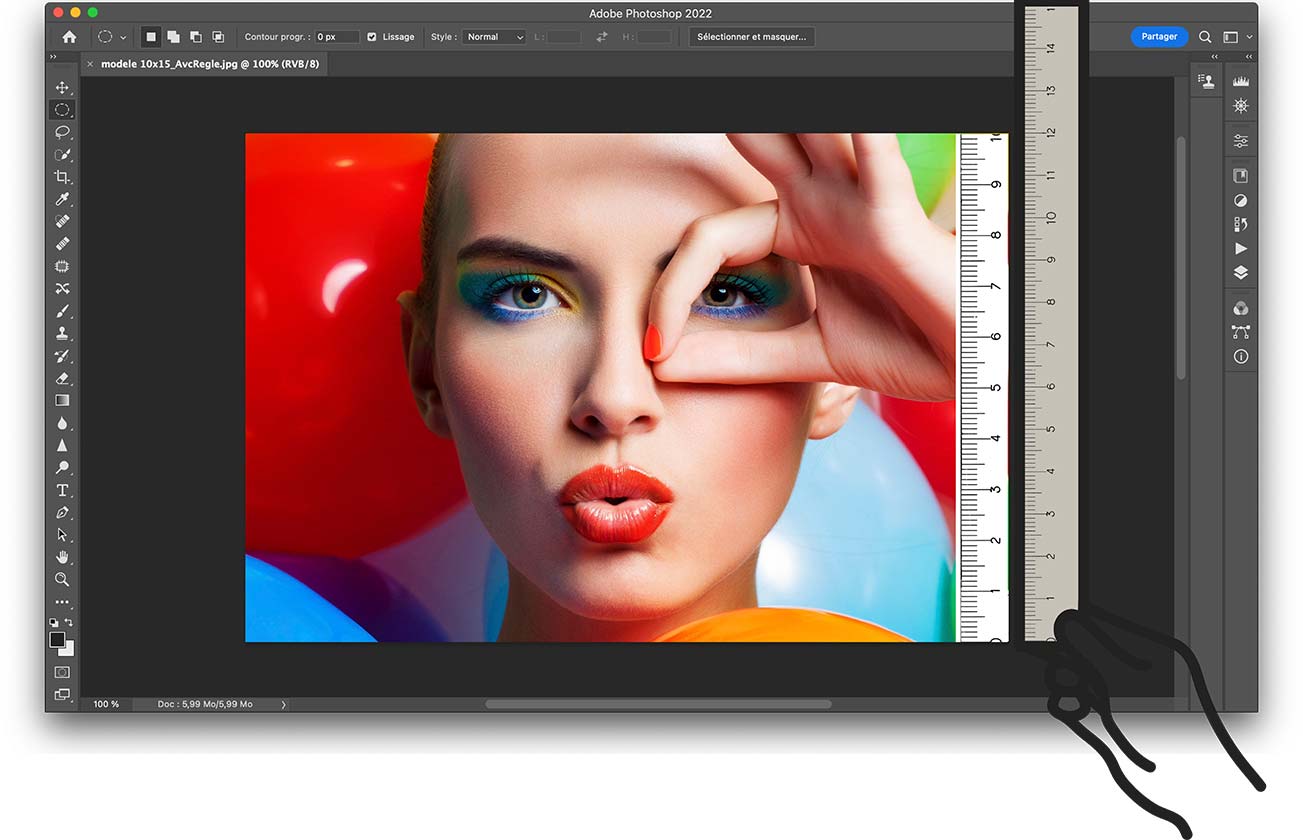Expand the elliptical marquee tool preset picker
Image resolution: width=1303 pixels, height=840 pixels.
pyautogui.click(x=123, y=37)
